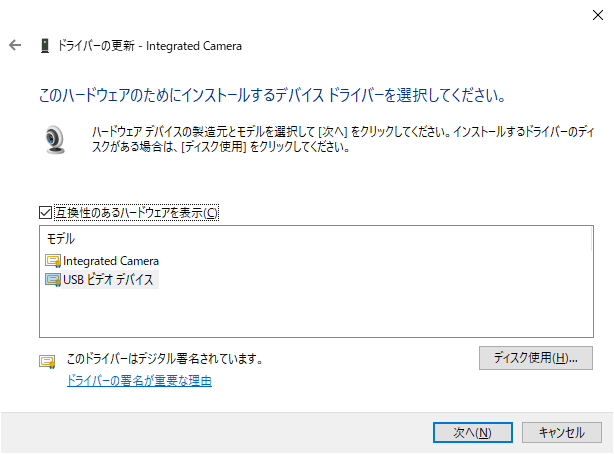The image size is (614, 454).
Task: Click the certificate icon next to Integrated Camera
Action: coord(53,261)
